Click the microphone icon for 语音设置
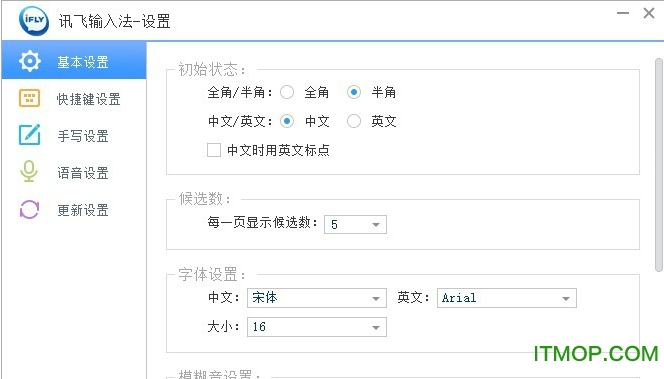Viewport: 664px width, 379px height. pos(29,172)
